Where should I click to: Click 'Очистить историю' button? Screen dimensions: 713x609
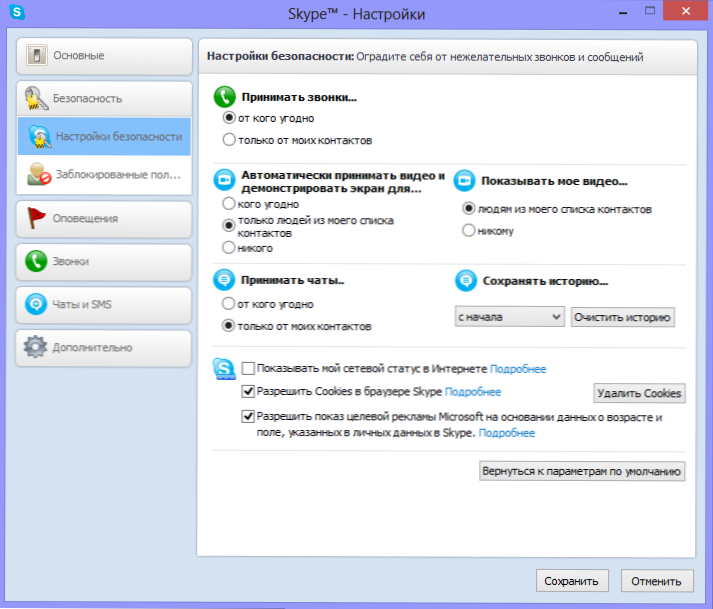[x=623, y=317]
